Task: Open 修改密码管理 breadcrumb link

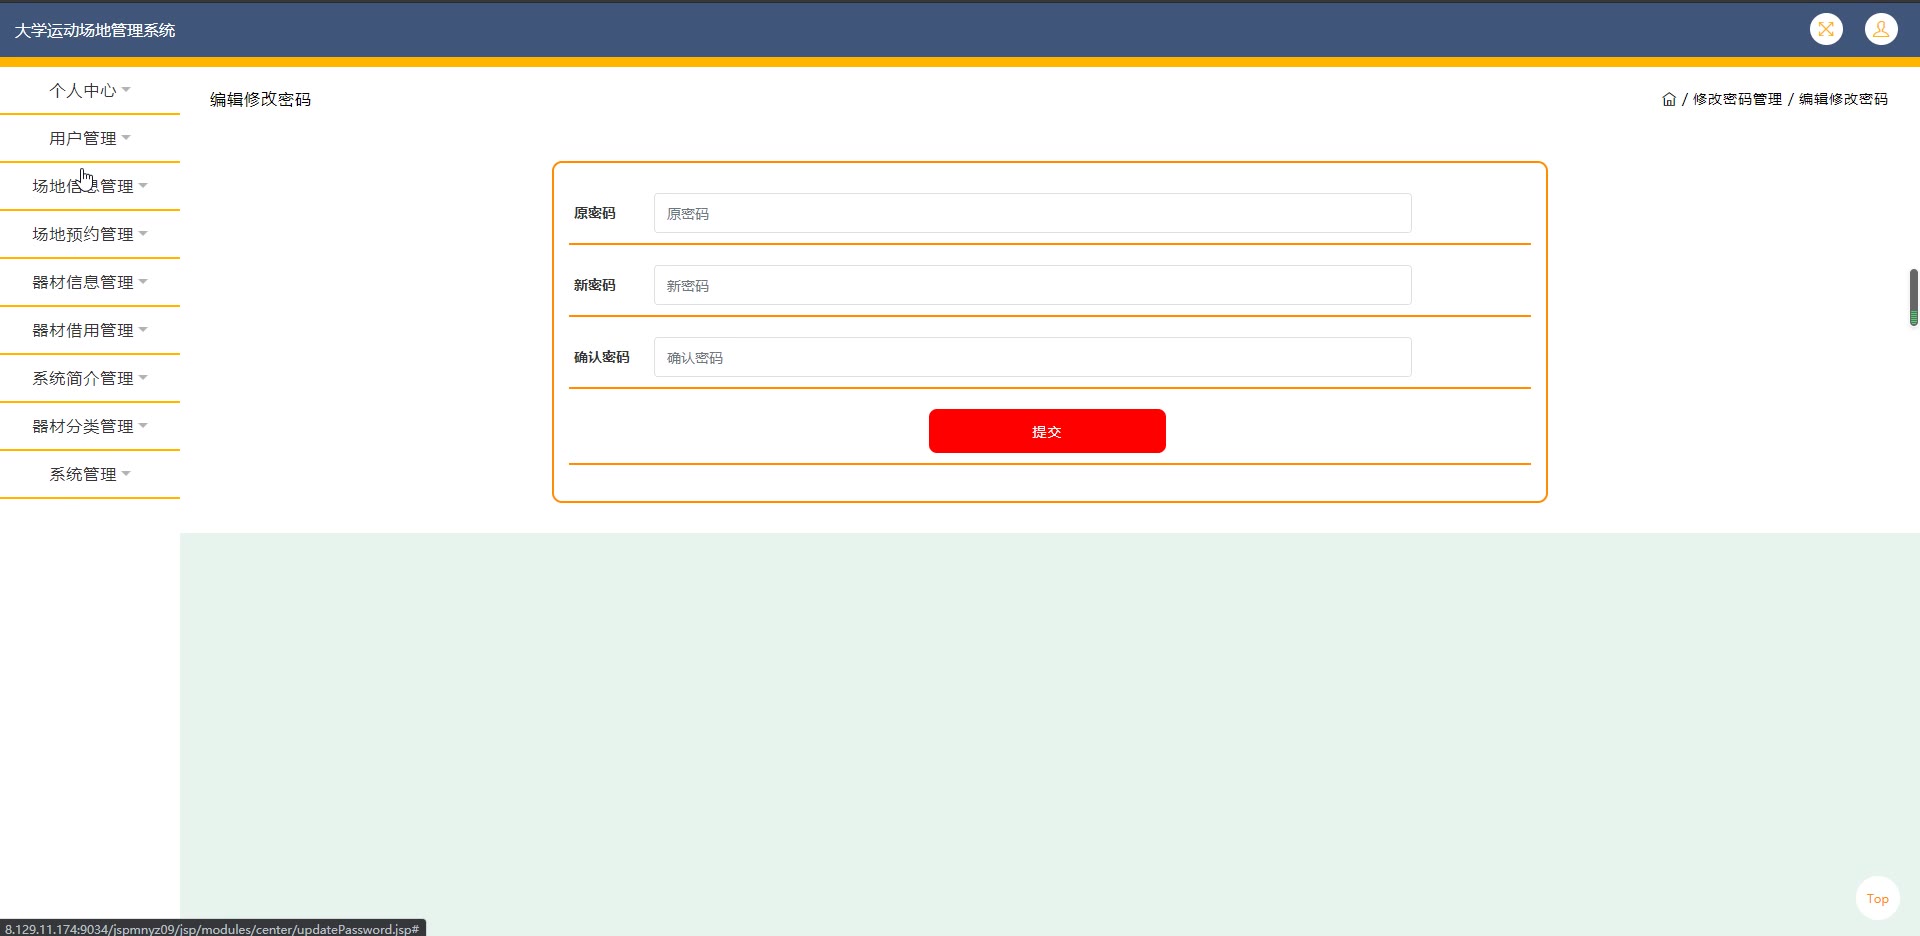Action: [x=1737, y=99]
